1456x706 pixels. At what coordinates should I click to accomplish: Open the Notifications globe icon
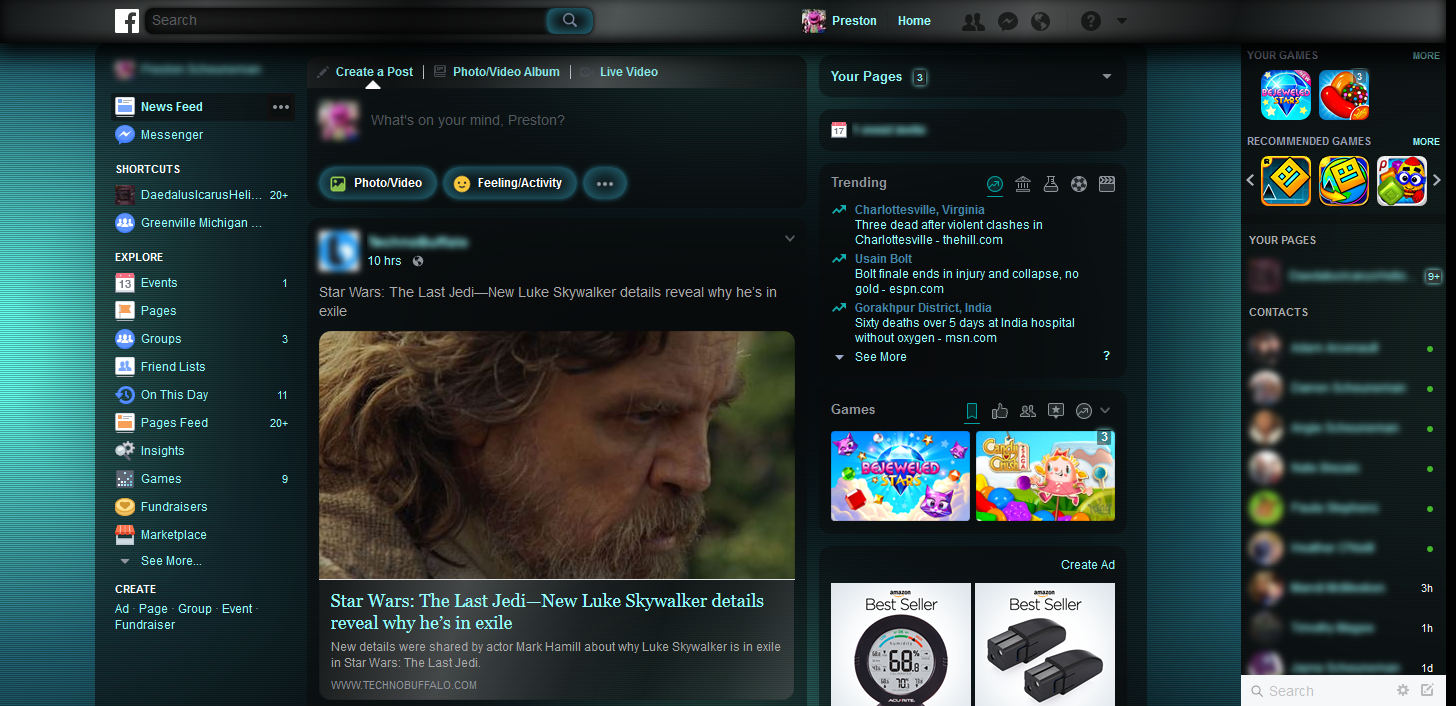tap(1040, 21)
